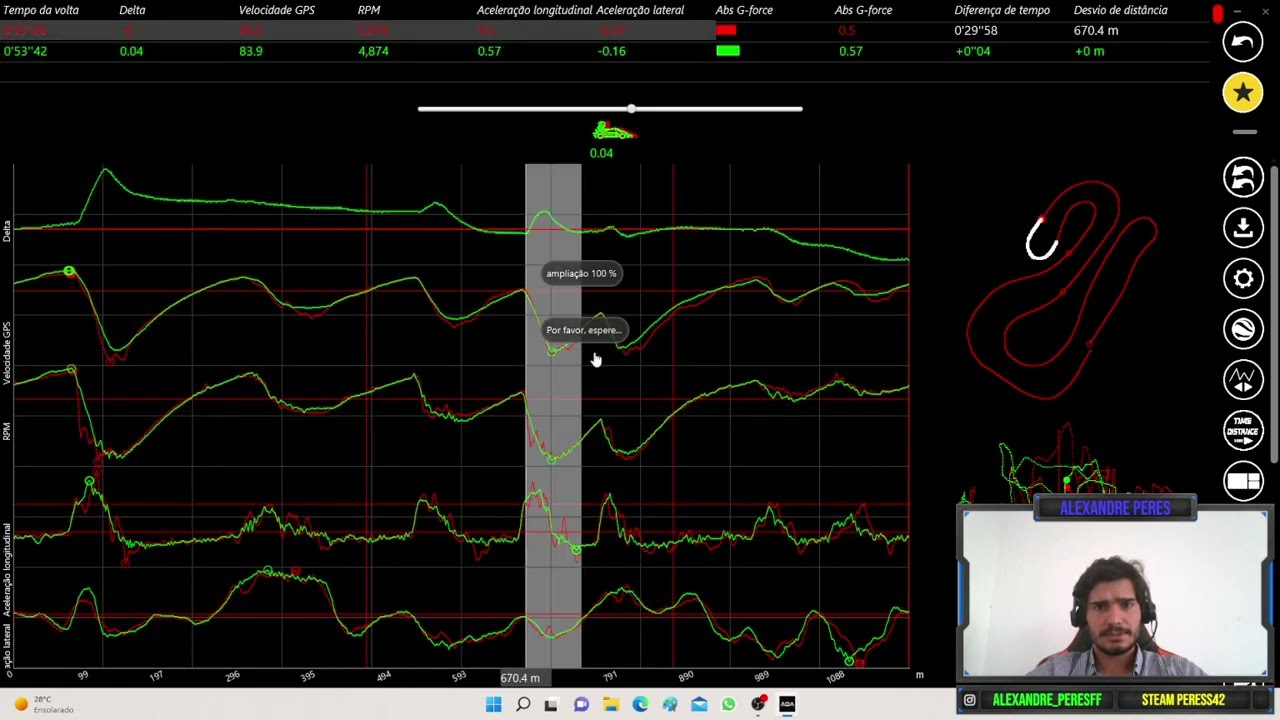Select the green lap time 0'53''42
This screenshot has height=720, width=1280.
pos(25,51)
